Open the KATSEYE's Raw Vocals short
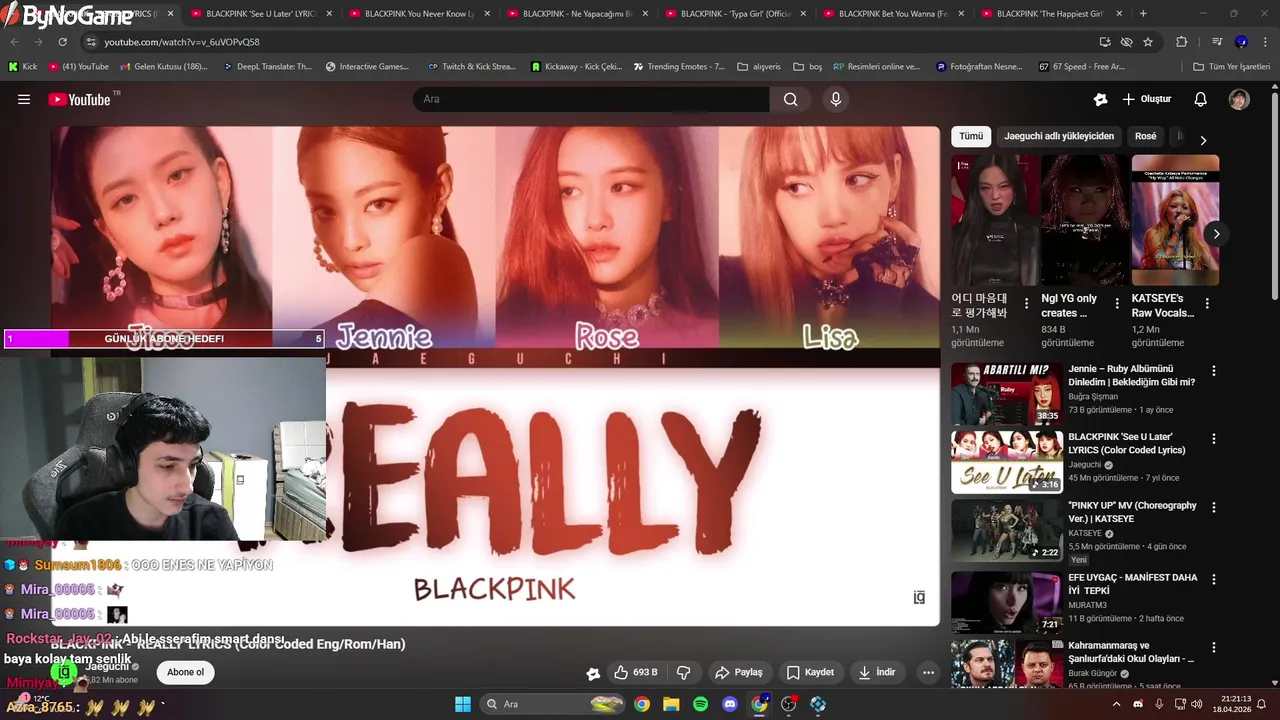This screenshot has height=720, width=1280. [1175, 220]
